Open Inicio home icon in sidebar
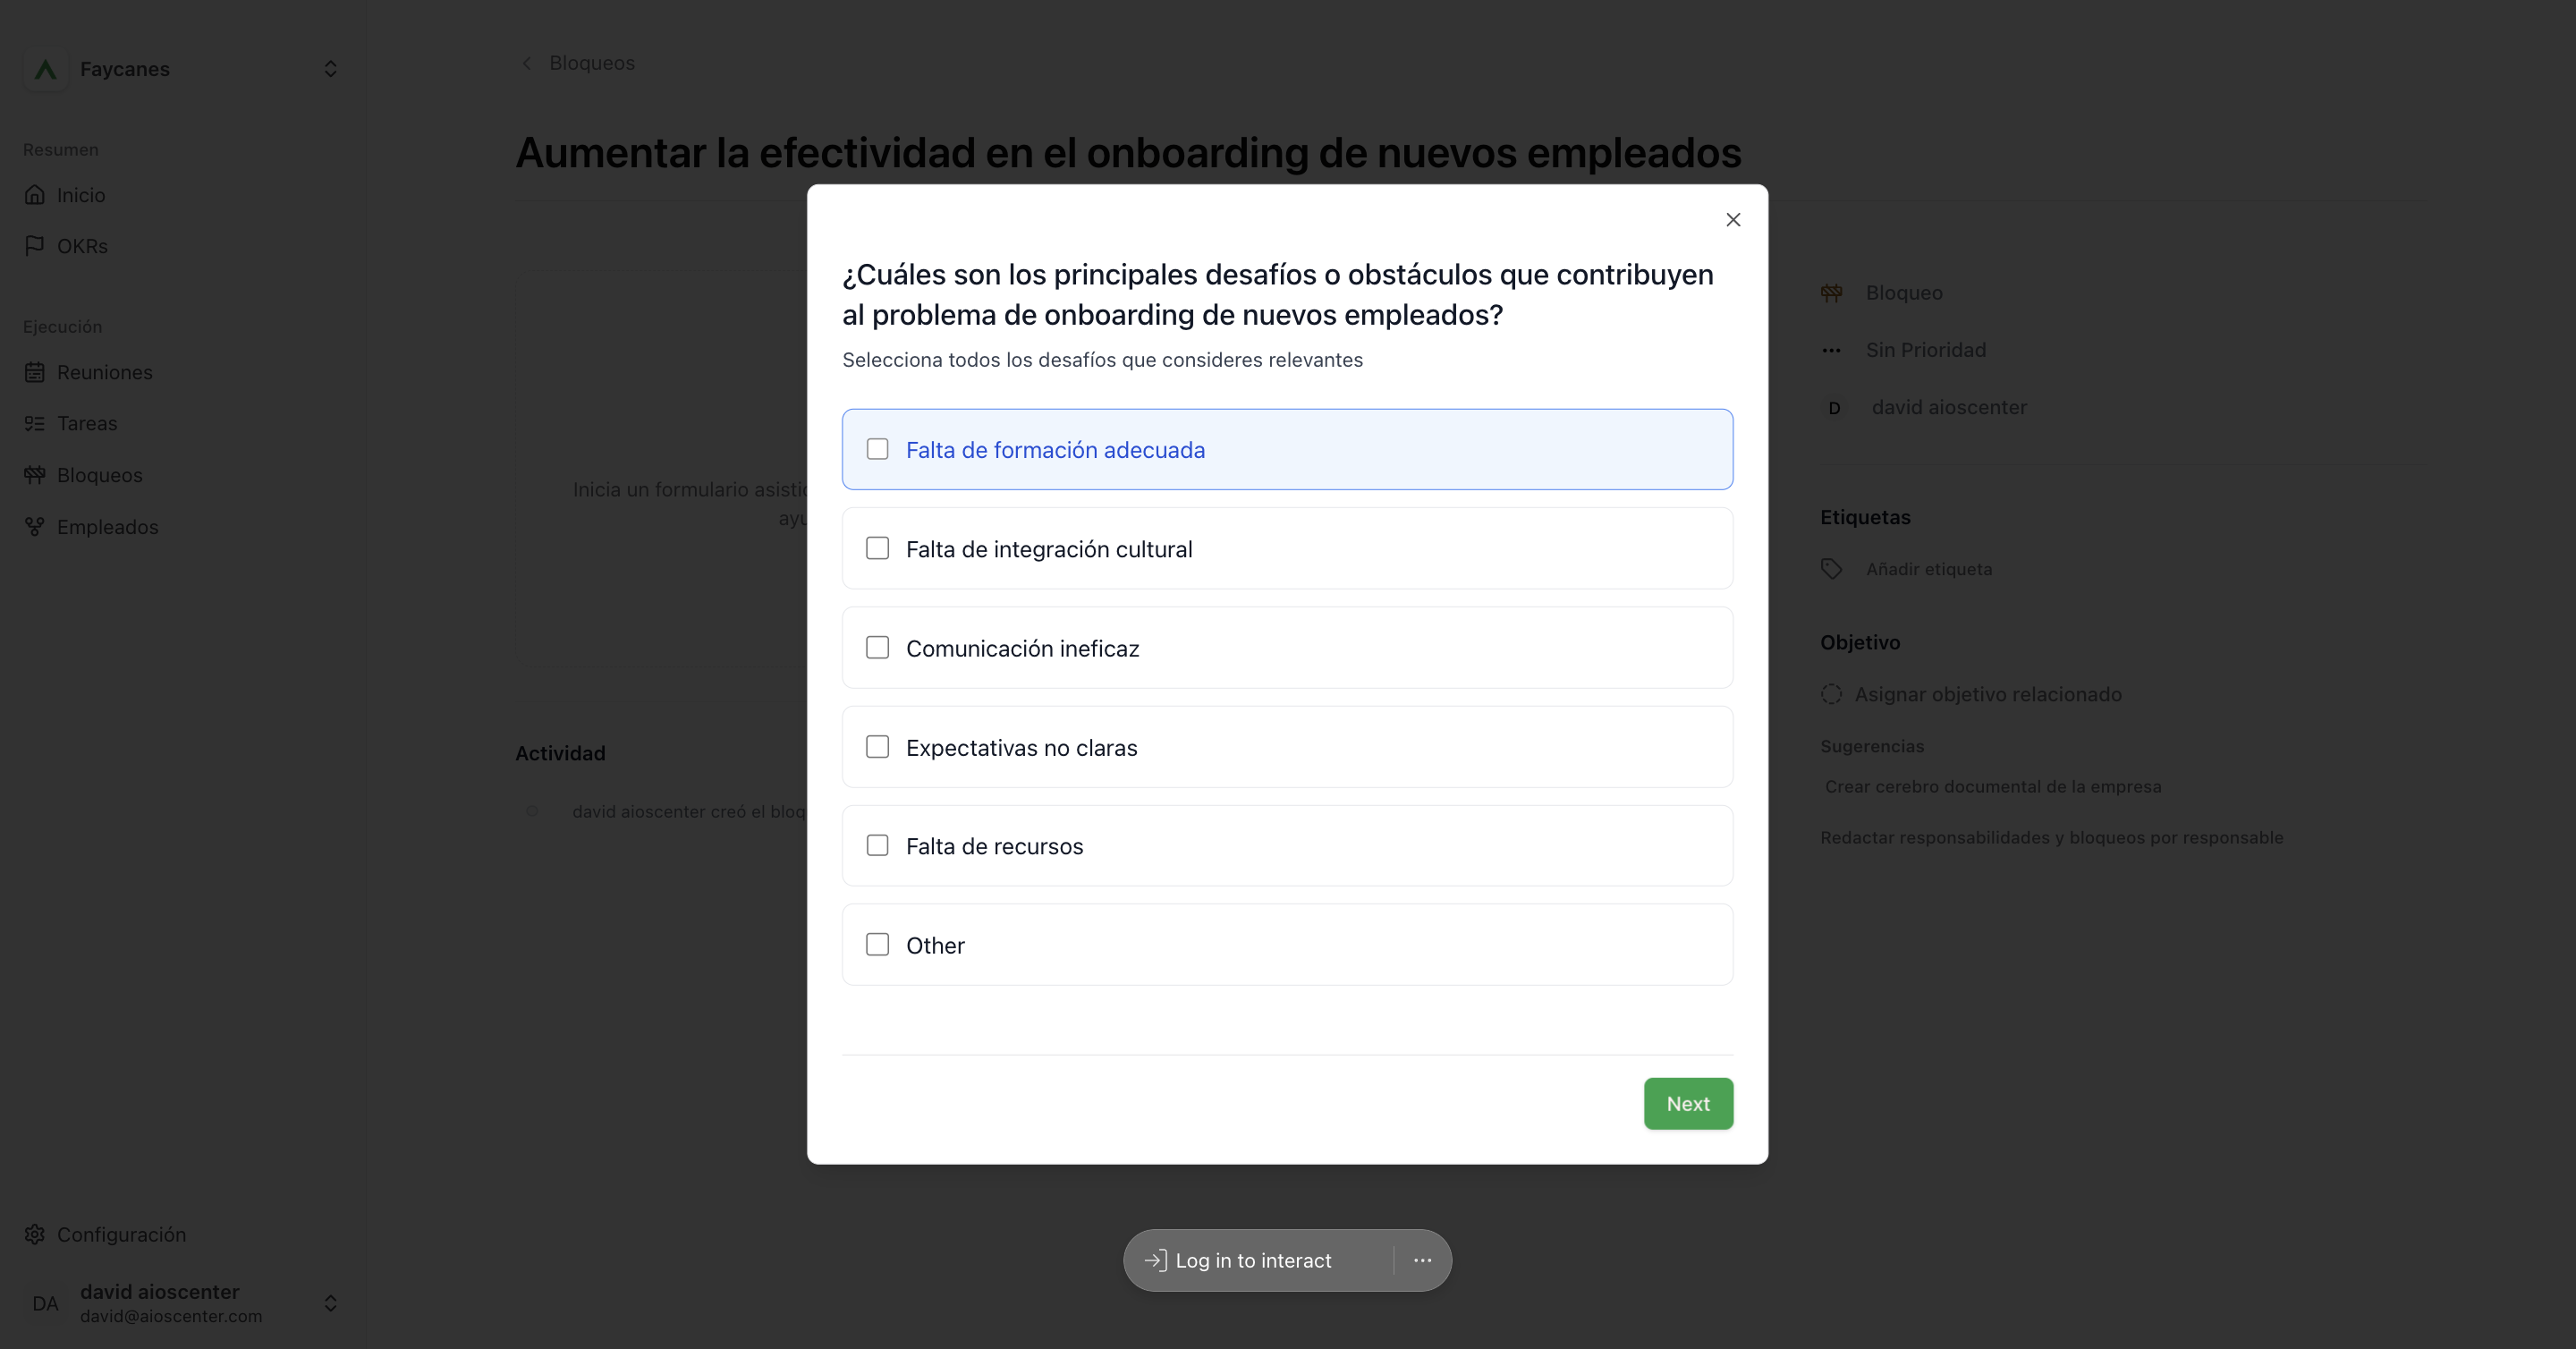 coord(35,195)
